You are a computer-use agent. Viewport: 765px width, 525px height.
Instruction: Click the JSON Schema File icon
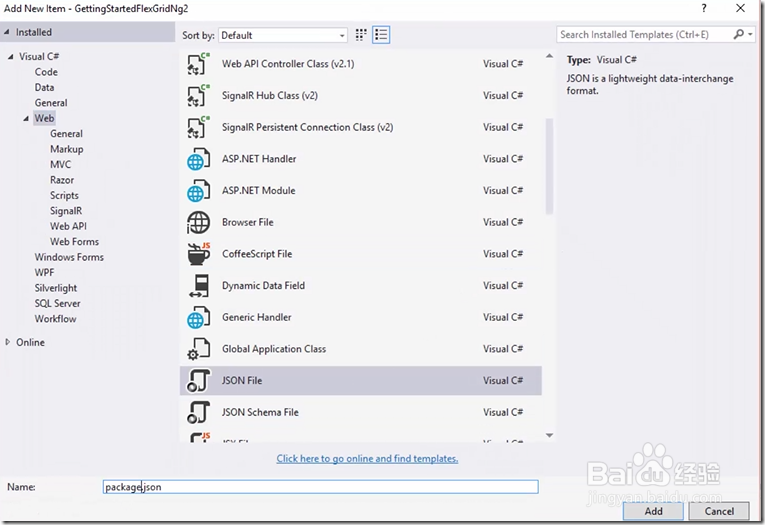click(x=199, y=412)
